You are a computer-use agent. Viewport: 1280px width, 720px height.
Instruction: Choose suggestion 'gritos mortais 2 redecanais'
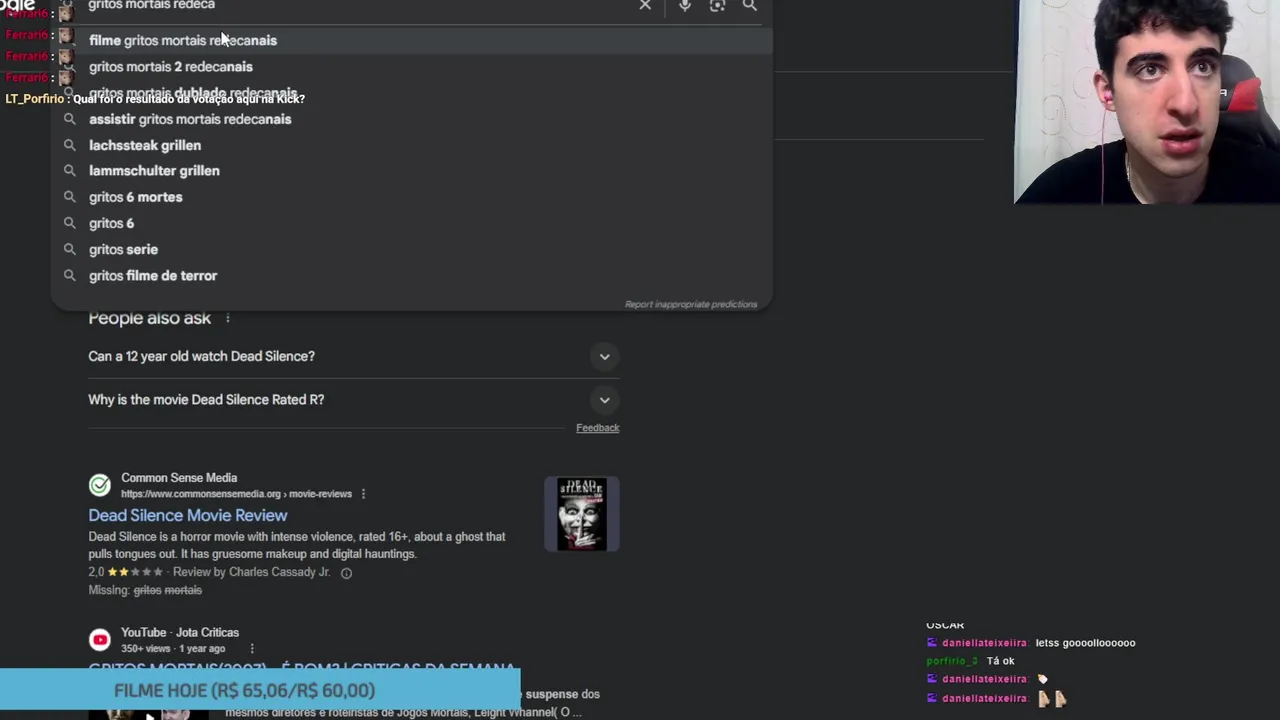(x=412, y=66)
